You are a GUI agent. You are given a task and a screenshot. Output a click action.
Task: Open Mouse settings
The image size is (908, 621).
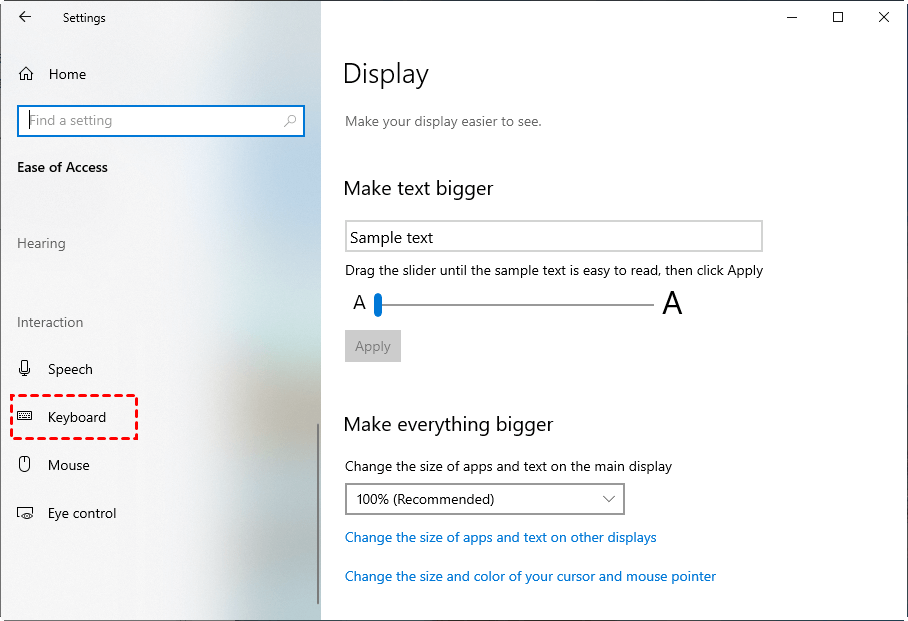click(x=69, y=465)
